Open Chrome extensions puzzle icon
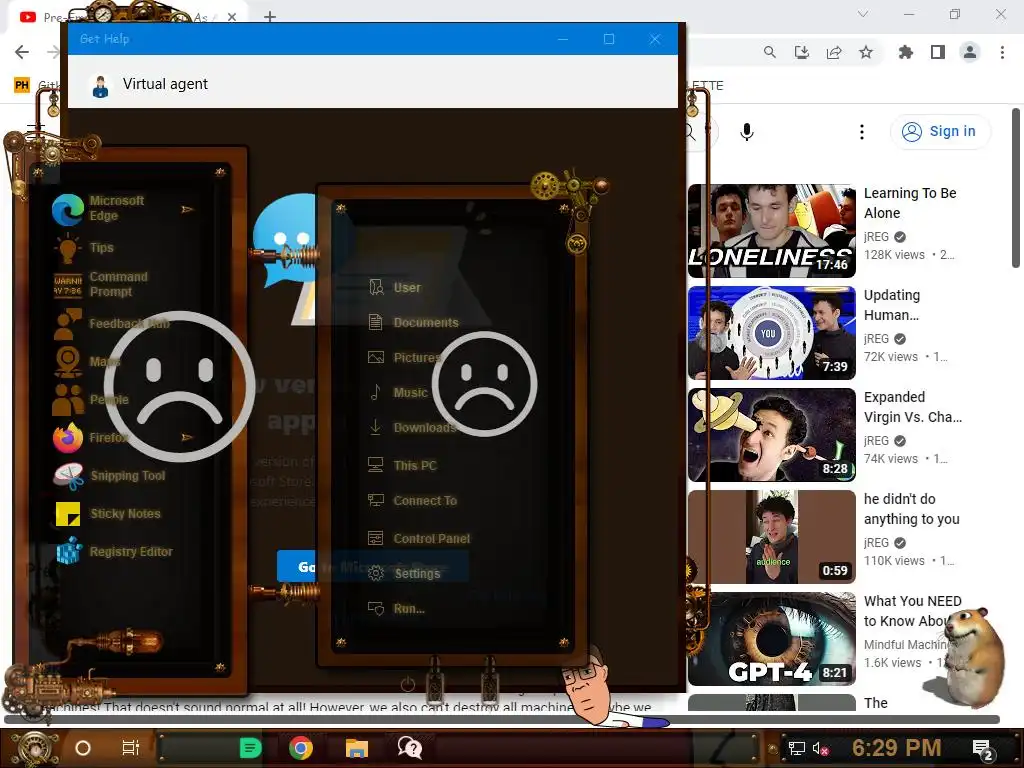The height and width of the screenshot is (768, 1024). point(906,52)
